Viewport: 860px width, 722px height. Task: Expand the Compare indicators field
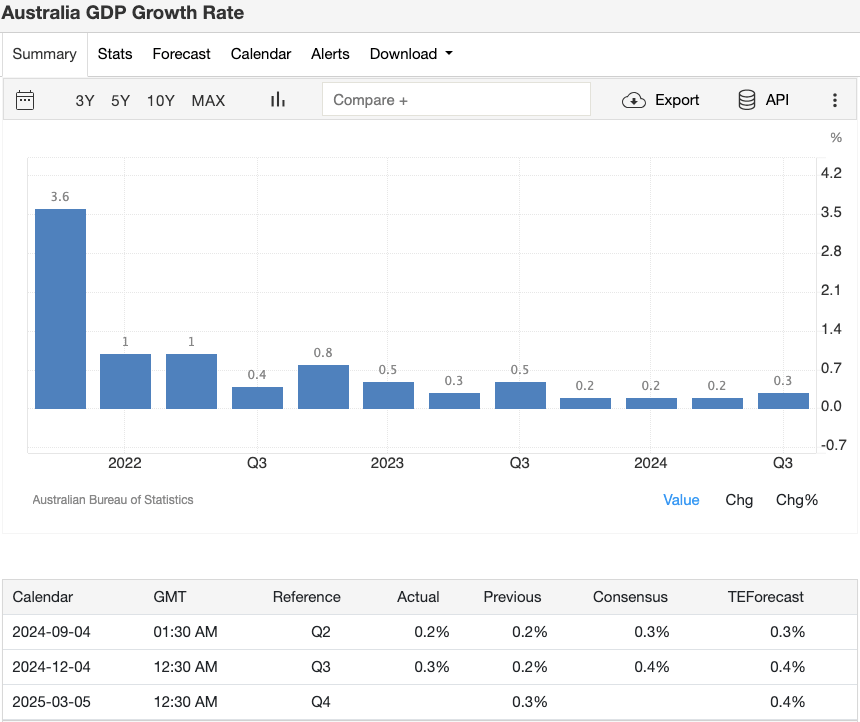(456, 100)
